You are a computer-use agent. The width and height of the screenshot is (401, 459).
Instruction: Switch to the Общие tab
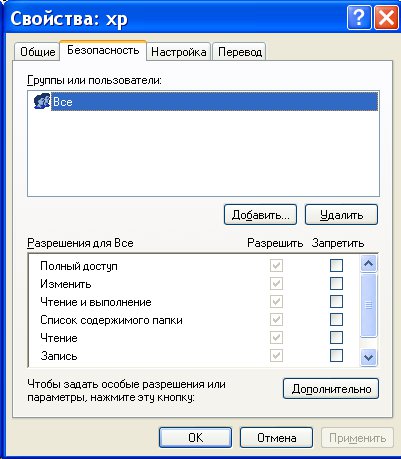[x=38, y=52]
